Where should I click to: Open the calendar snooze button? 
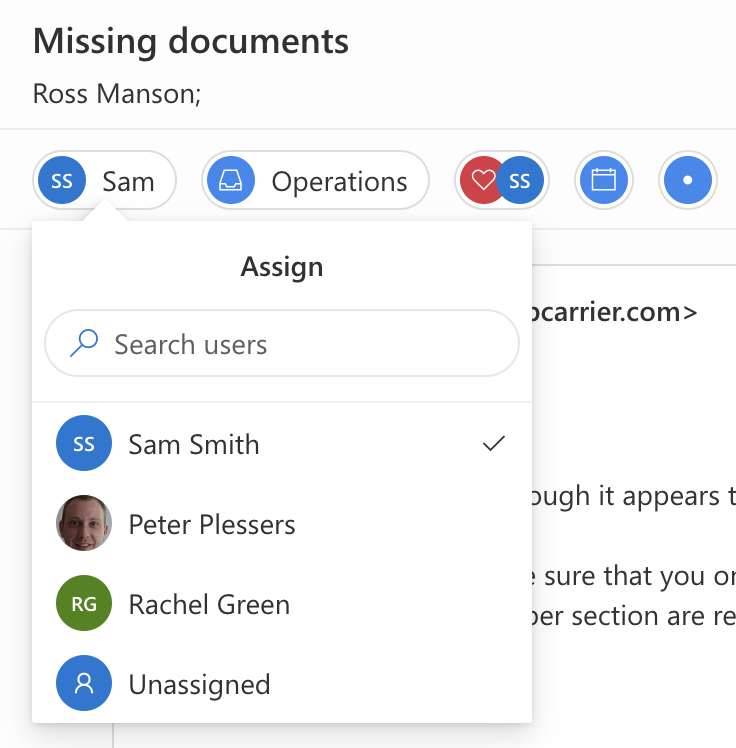(x=603, y=180)
